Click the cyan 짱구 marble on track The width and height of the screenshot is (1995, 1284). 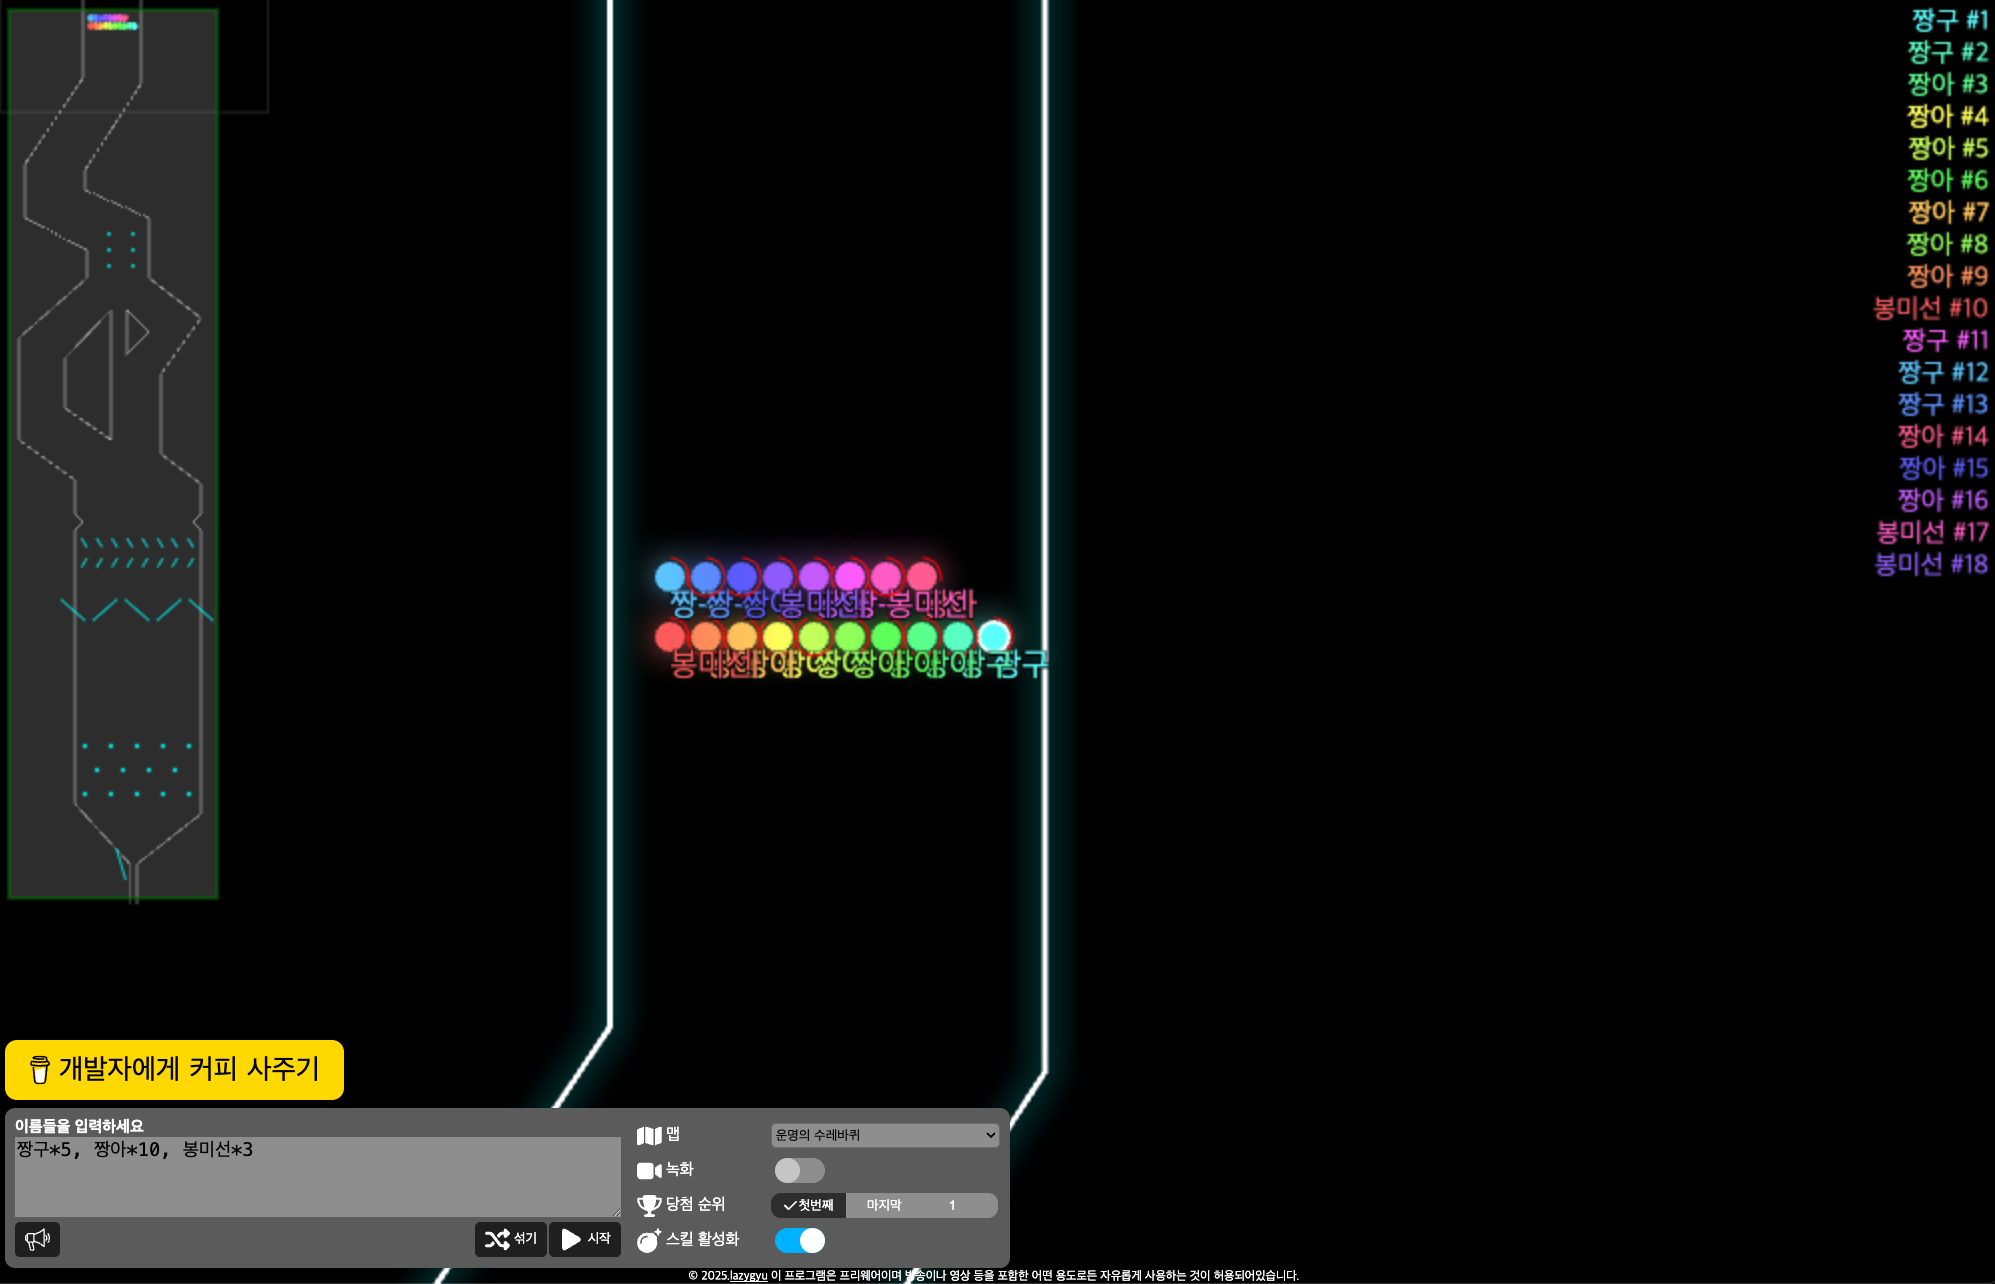tap(993, 636)
